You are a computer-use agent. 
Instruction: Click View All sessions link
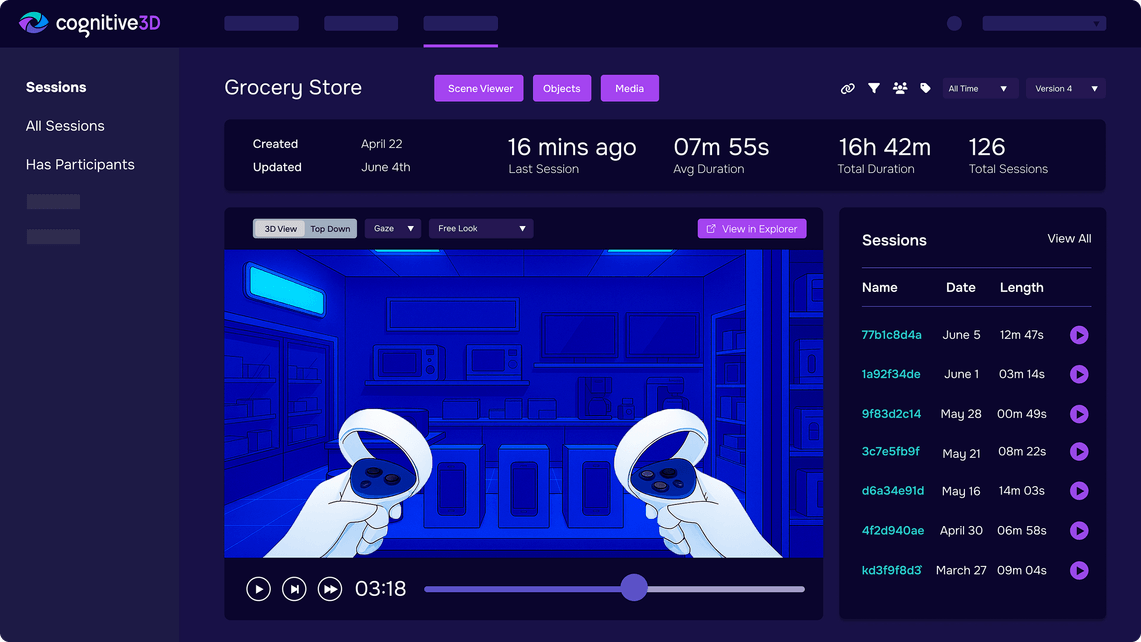1068,239
